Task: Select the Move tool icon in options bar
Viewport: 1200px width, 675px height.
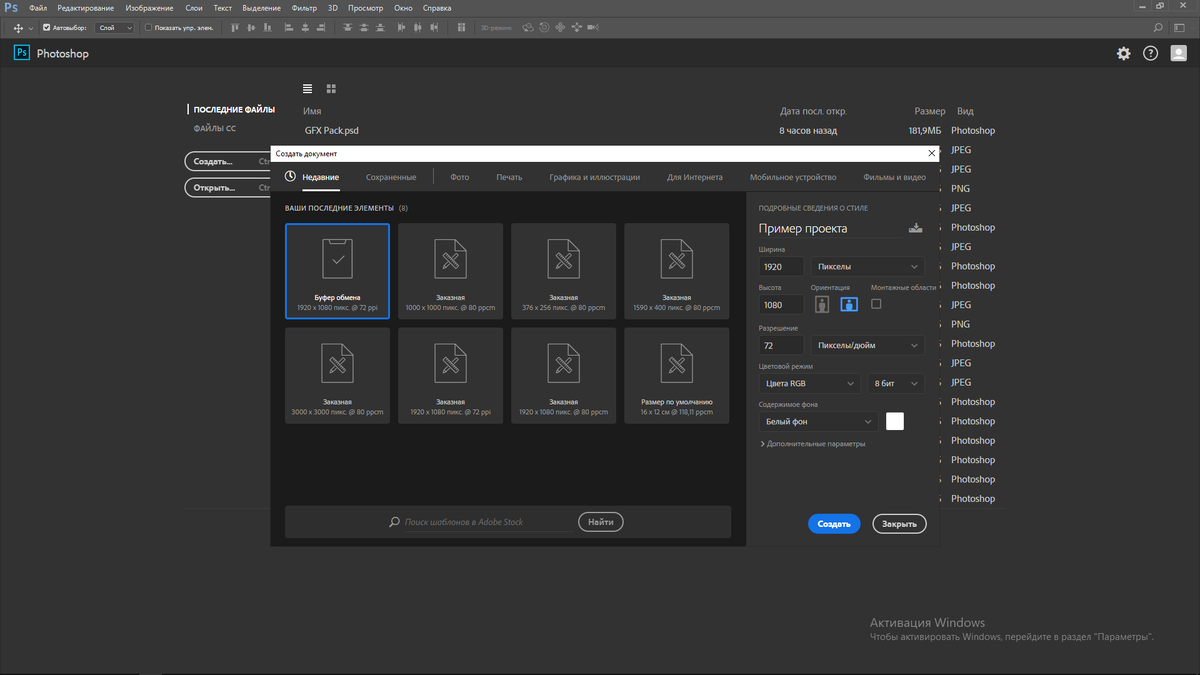Action: click(18, 28)
